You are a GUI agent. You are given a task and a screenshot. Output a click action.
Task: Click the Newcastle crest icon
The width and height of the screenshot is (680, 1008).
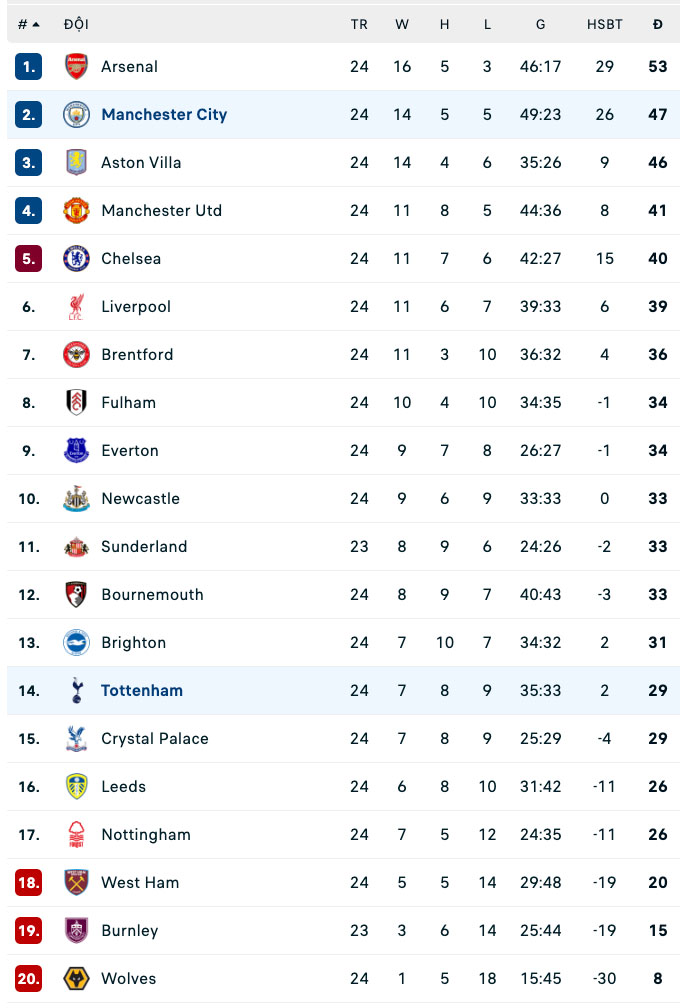click(x=76, y=499)
